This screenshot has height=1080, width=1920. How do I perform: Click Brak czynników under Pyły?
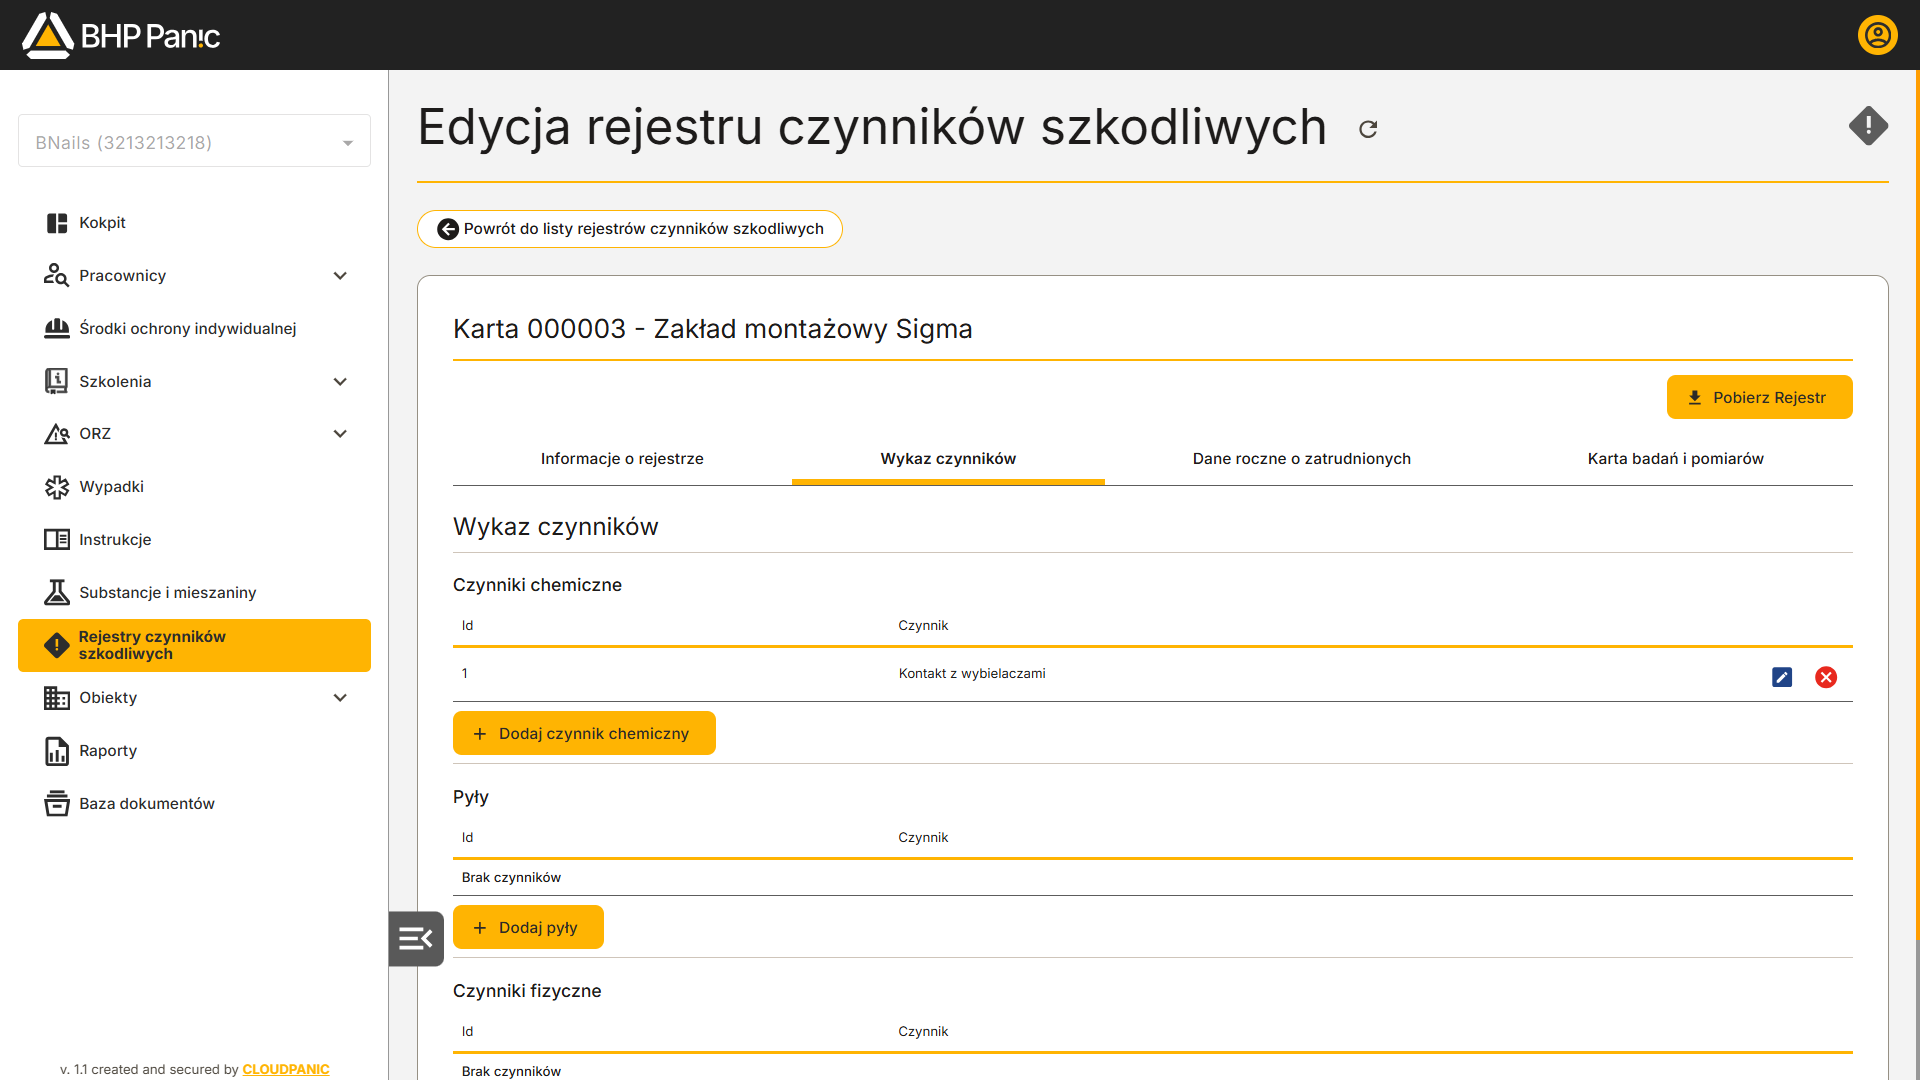click(511, 878)
